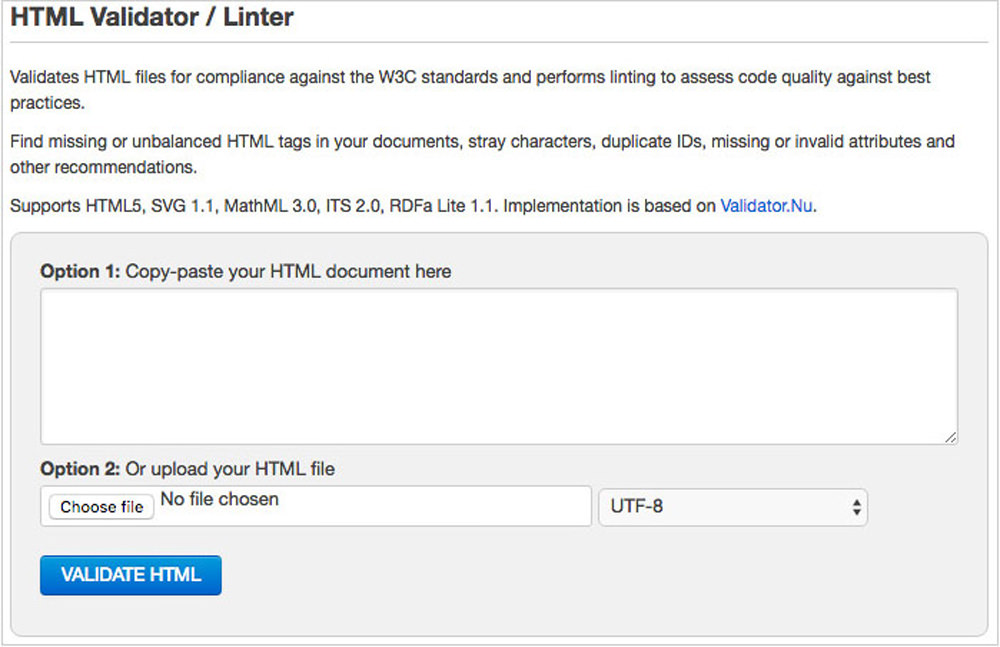Click the 'Or upload your HTML file' text
The width and height of the screenshot is (1000, 647).
coord(230,469)
